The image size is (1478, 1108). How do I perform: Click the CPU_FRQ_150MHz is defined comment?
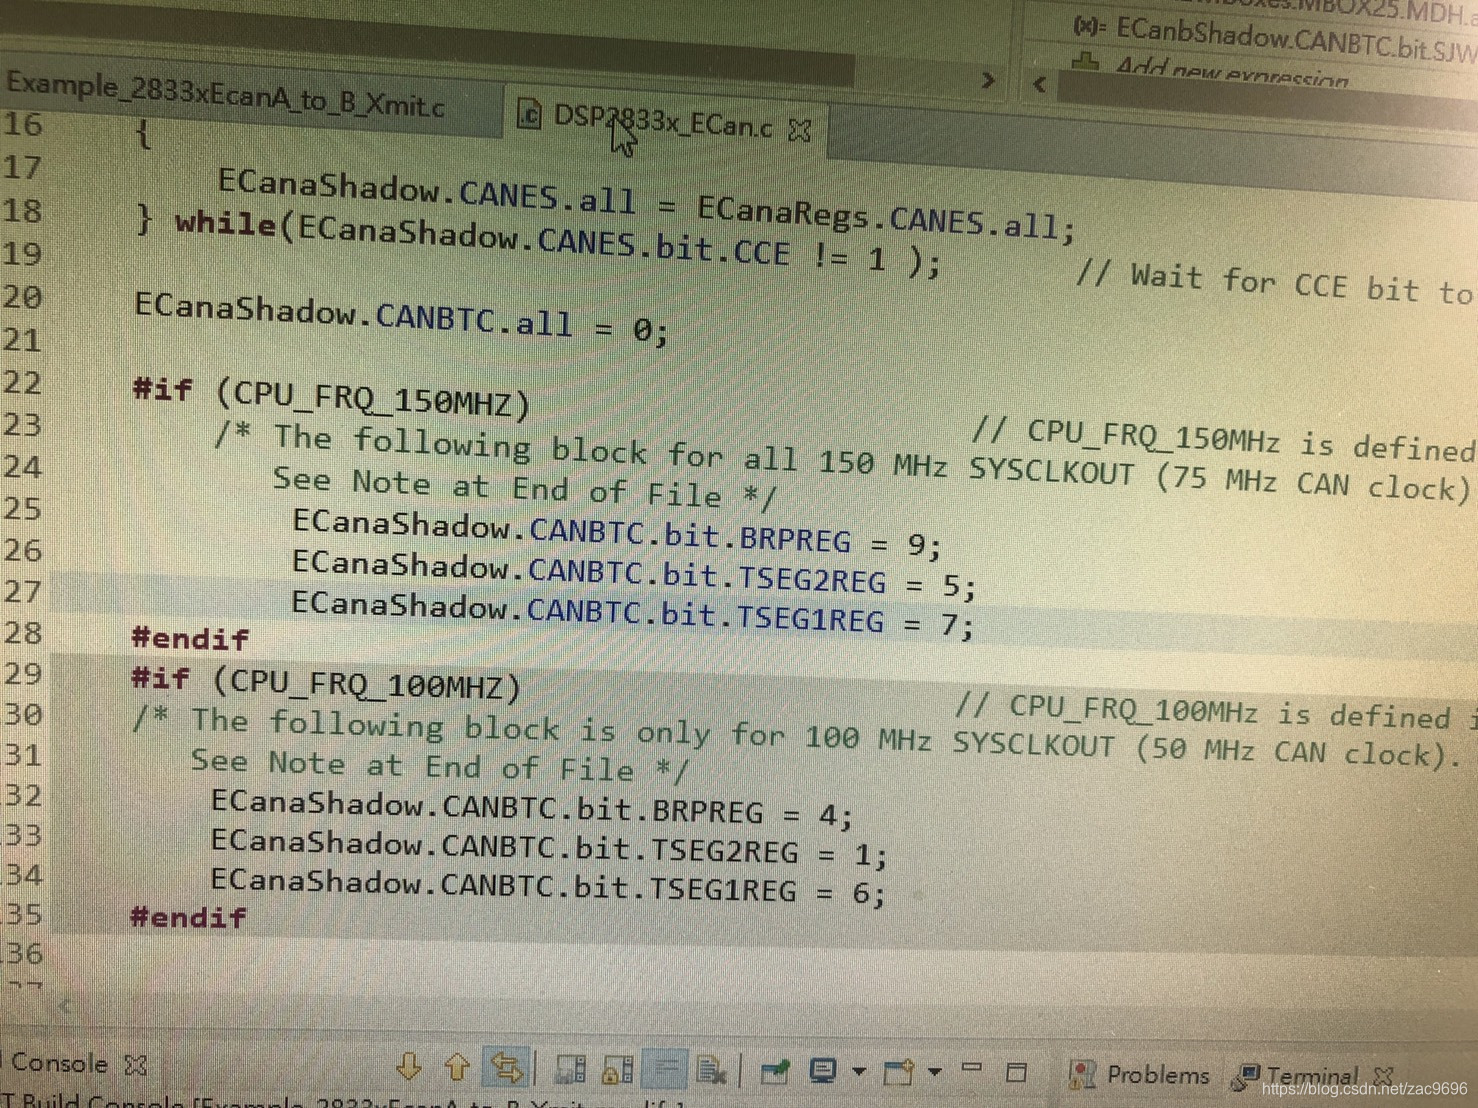[1224, 439]
